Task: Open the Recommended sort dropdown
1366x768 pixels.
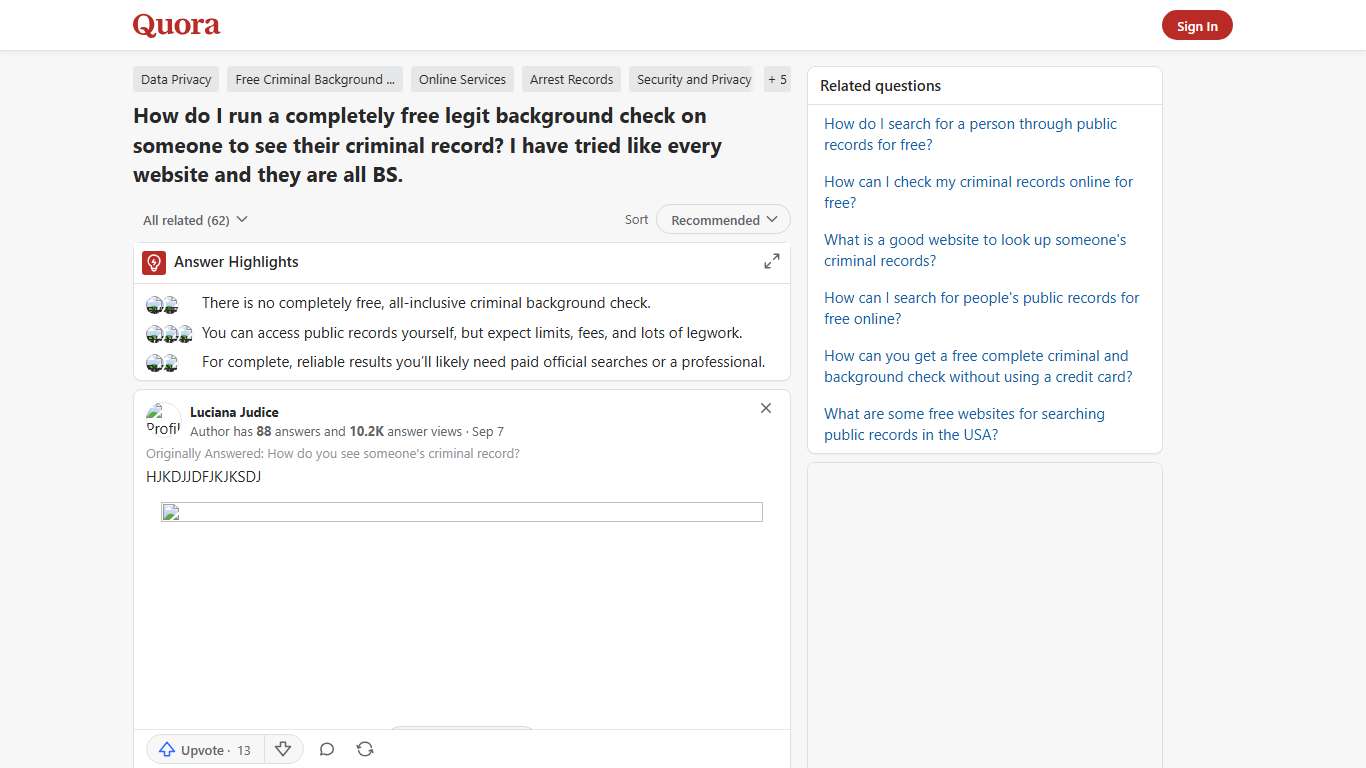Action: tap(722, 219)
